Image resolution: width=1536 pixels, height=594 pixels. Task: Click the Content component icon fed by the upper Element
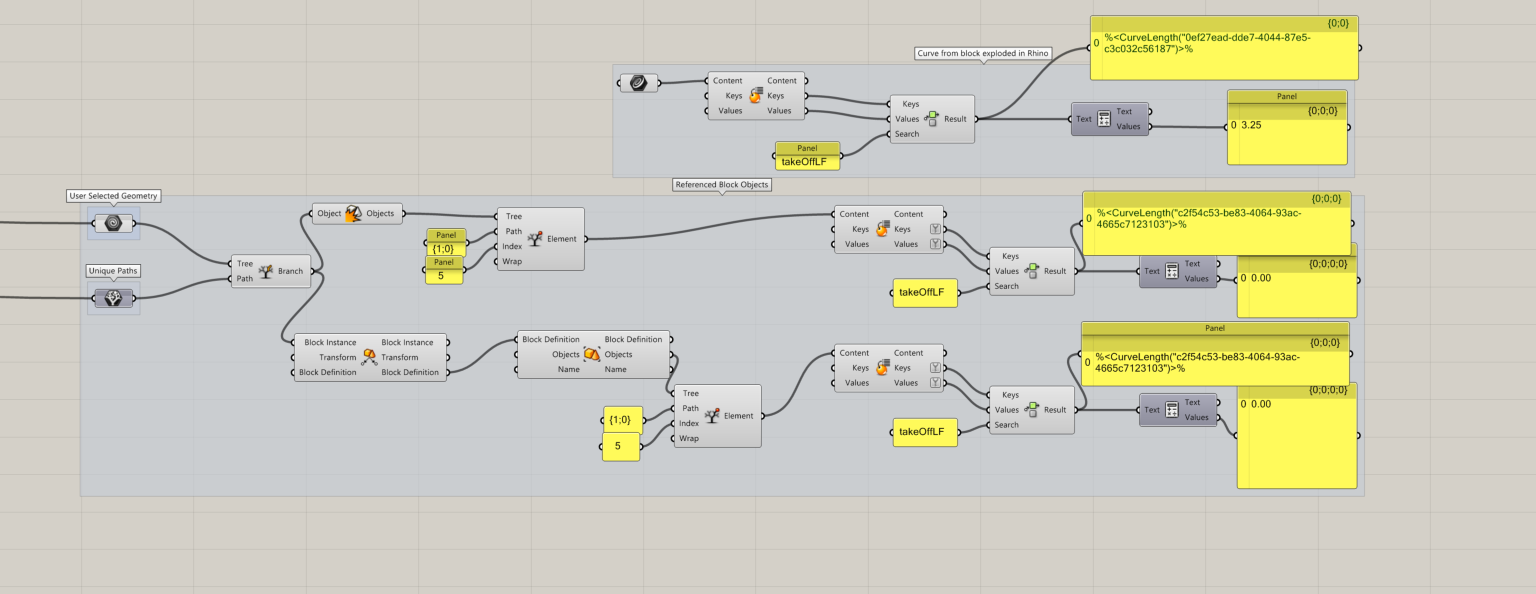click(x=883, y=229)
